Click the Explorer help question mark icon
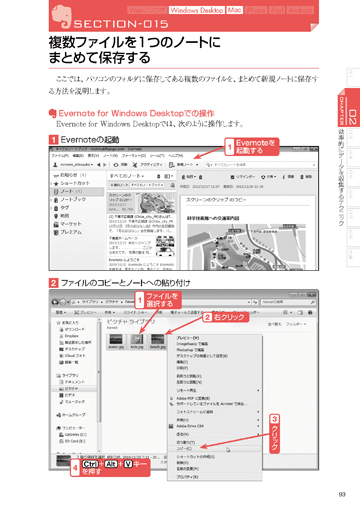This screenshot has width=360, height=510. coord(310,312)
